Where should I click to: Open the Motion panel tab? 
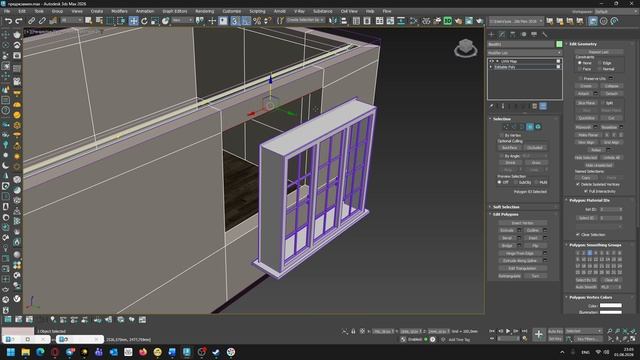pos(524,34)
